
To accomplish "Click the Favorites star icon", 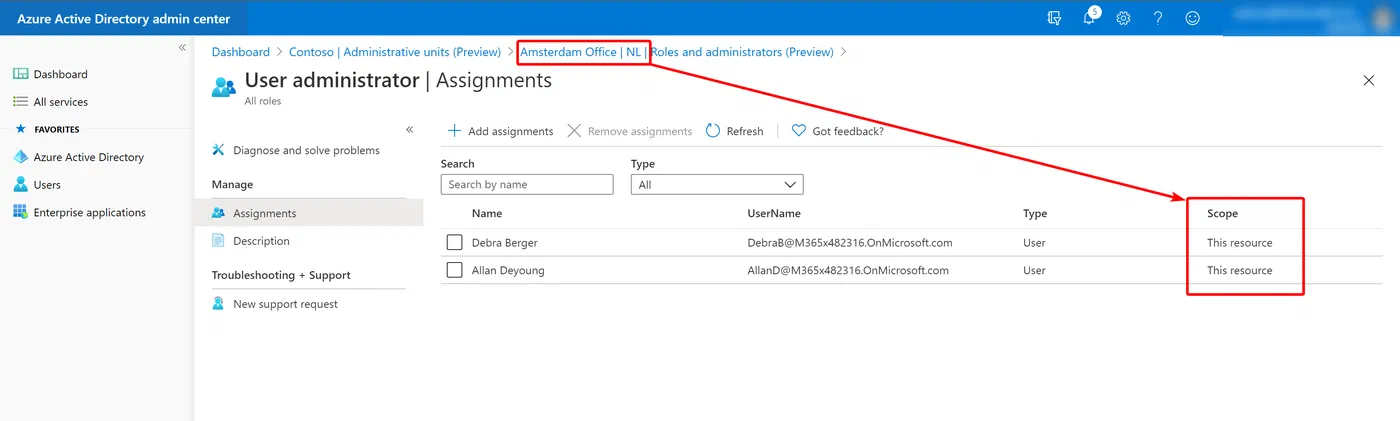I will [x=20, y=129].
